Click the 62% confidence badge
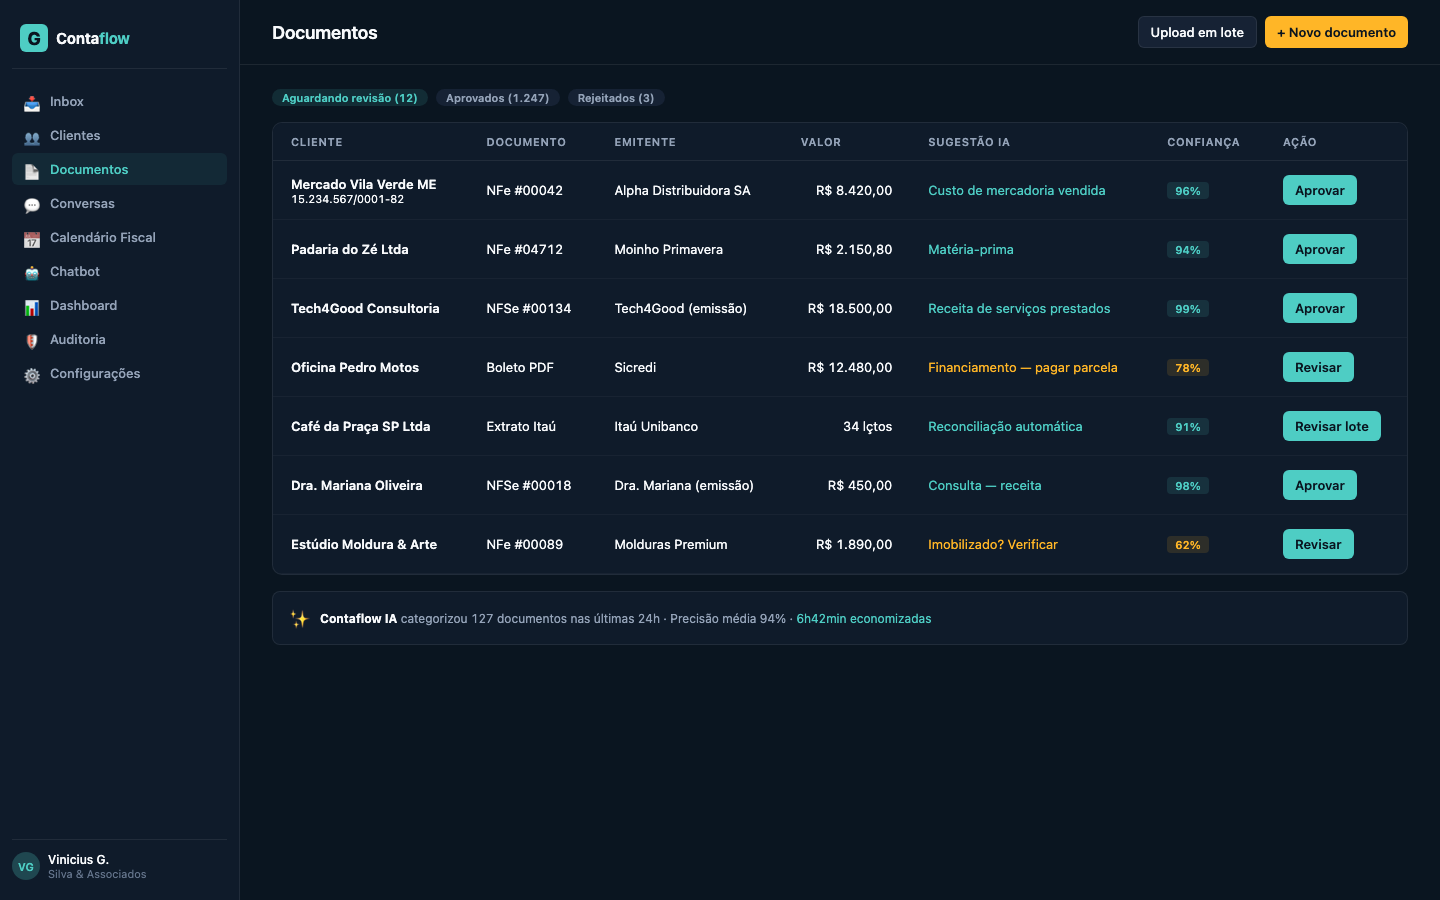 click(1187, 544)
